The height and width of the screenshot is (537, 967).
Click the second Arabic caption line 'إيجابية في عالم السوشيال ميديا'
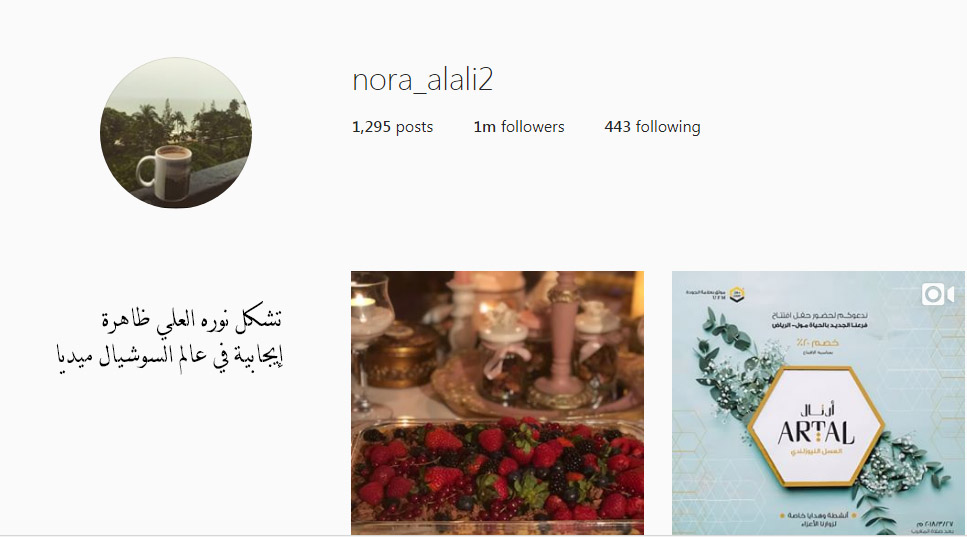[170, 358]
